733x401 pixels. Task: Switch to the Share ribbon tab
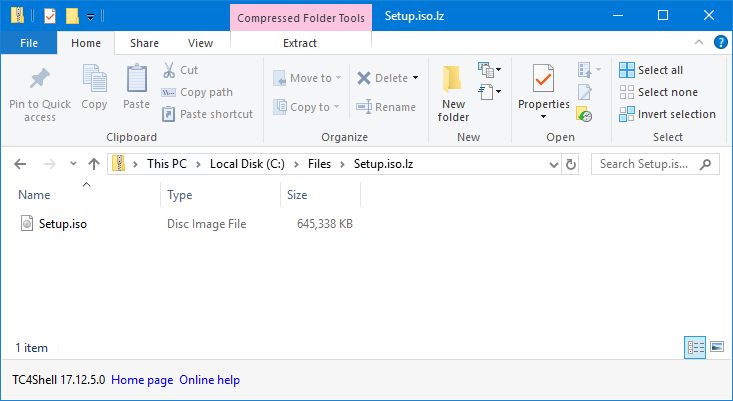(x=144, y=43)
